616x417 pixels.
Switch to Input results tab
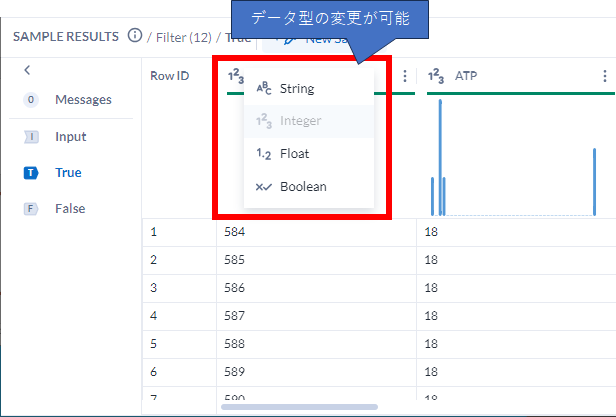tap(70, 136)
